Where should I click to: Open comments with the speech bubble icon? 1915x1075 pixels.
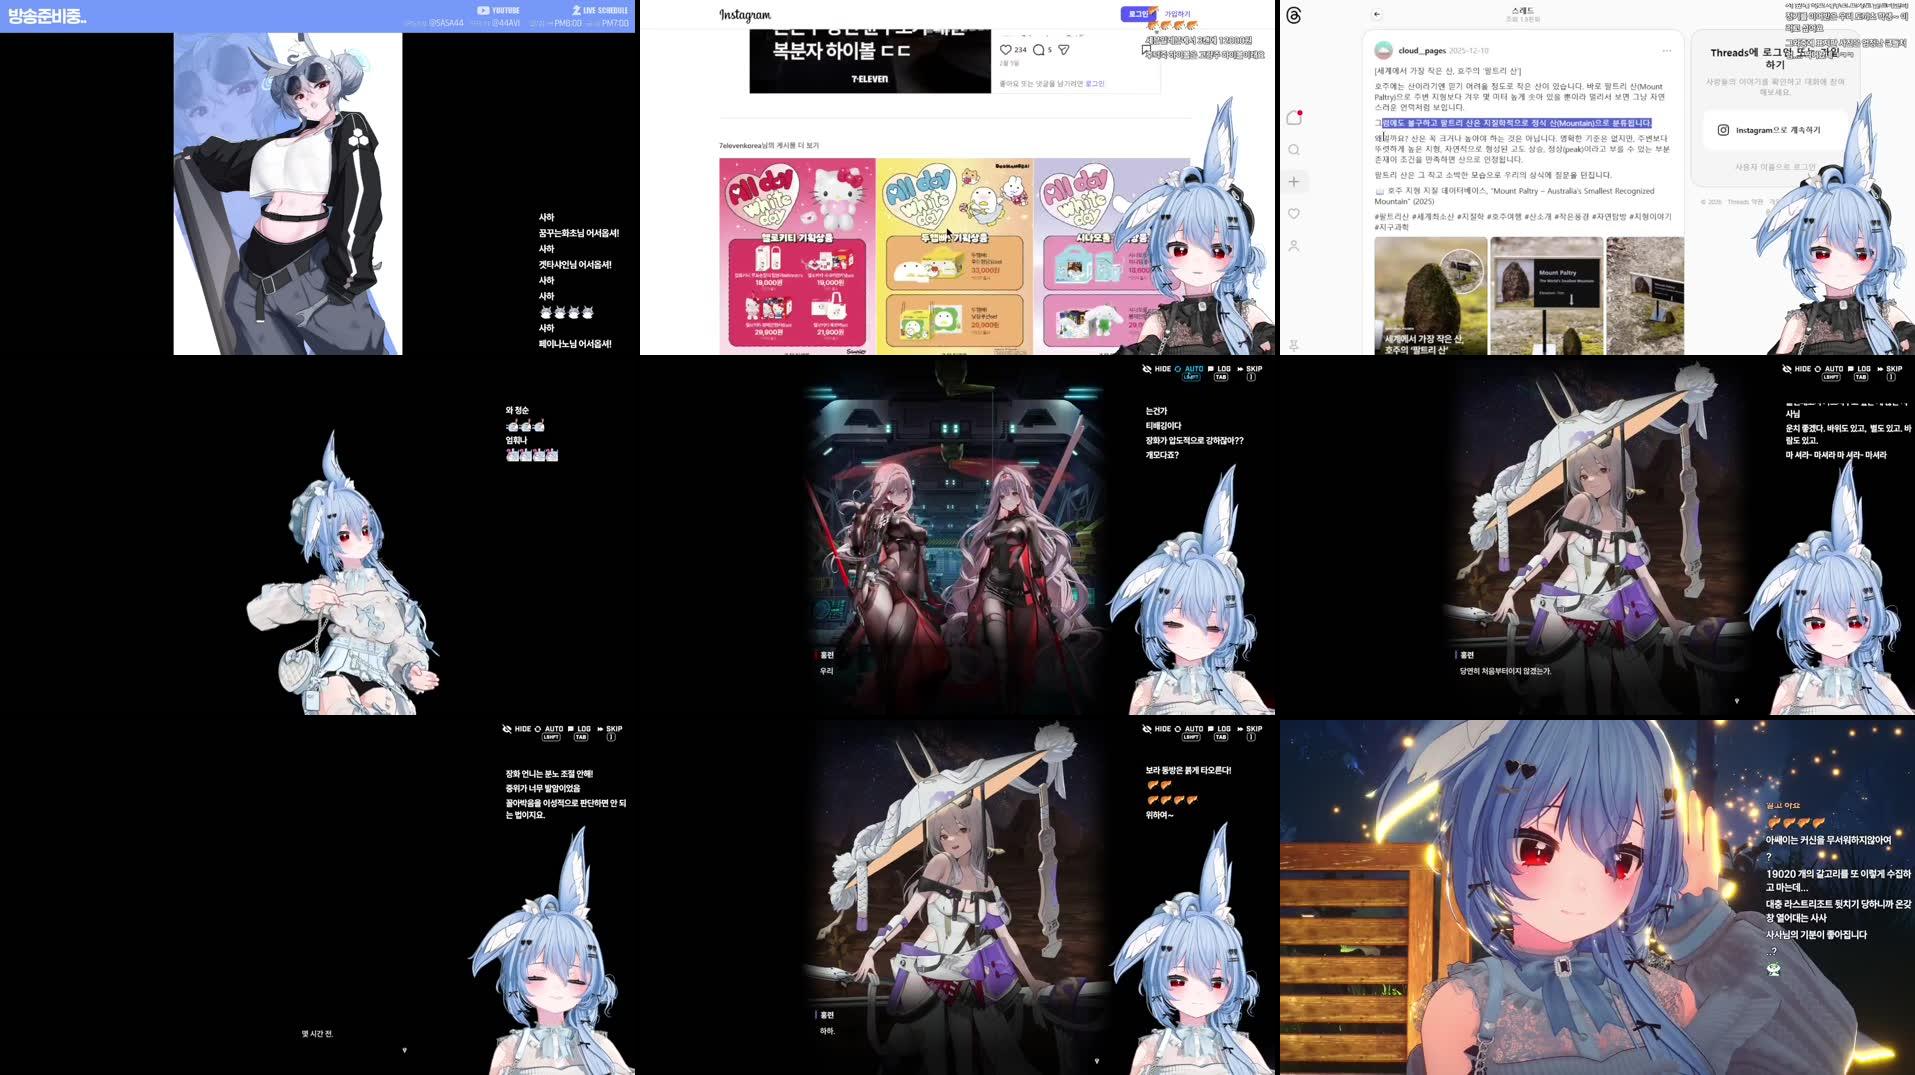pyautogui.click(x=1038, y=49)
